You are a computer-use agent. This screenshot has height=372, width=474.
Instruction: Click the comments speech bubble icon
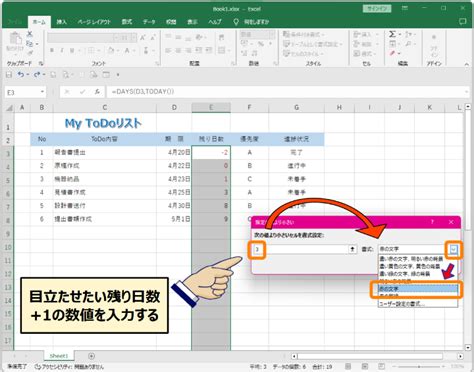point(463,22)
